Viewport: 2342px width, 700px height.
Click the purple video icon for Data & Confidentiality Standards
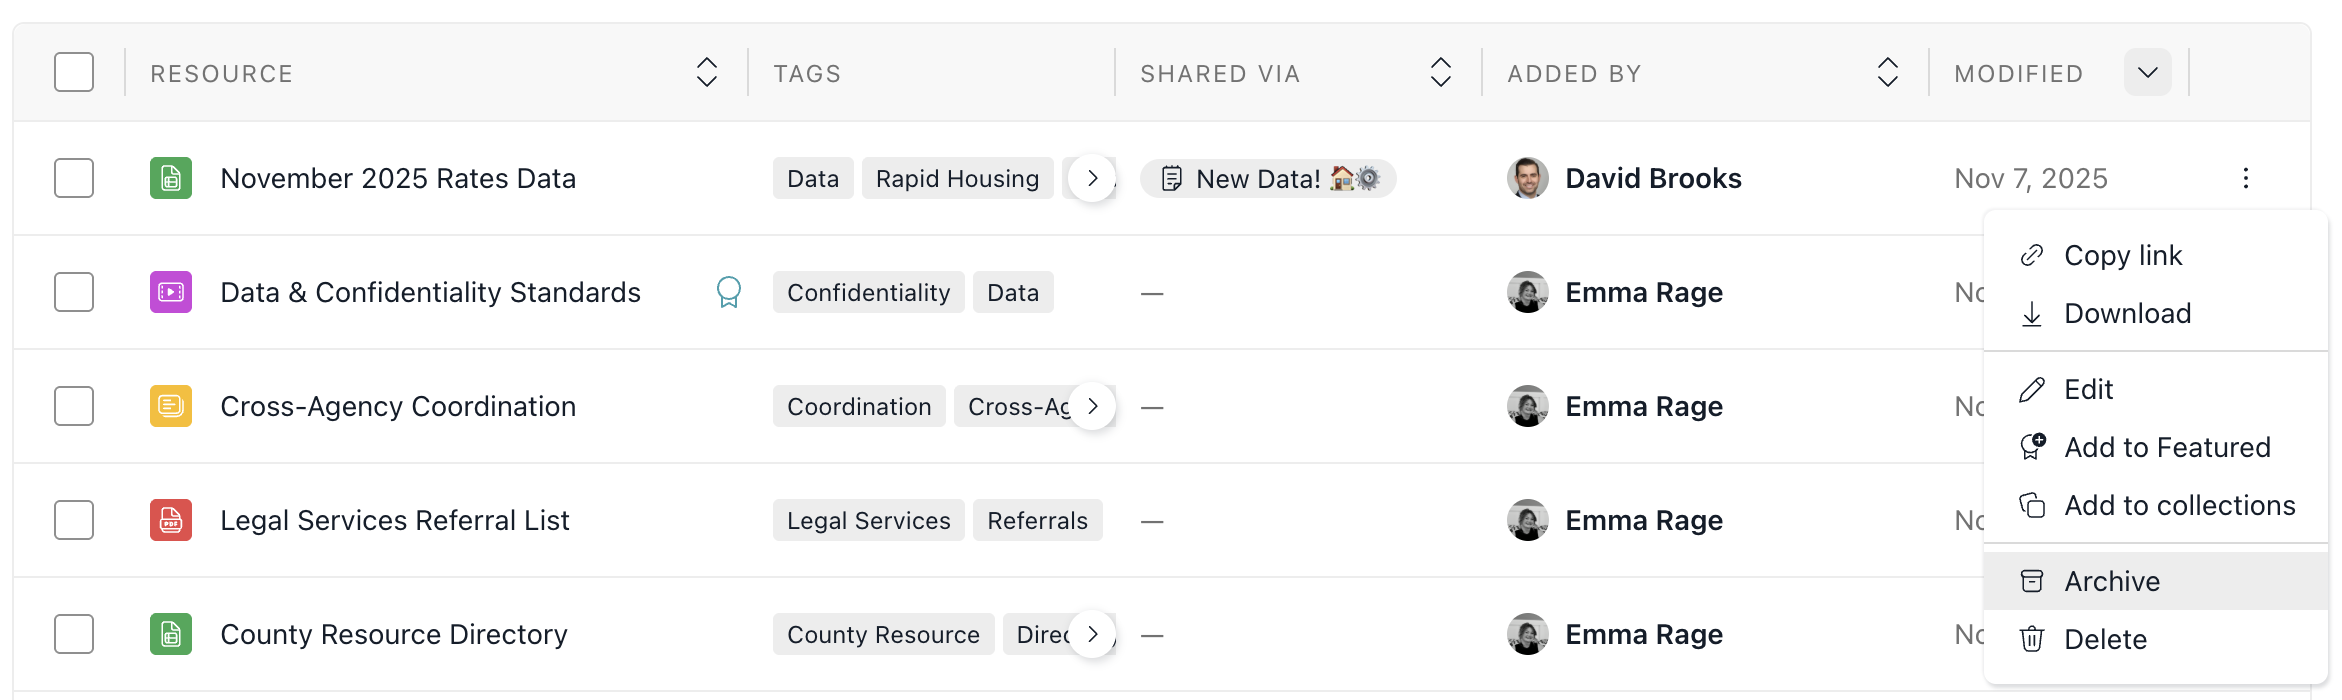(171, 293)
